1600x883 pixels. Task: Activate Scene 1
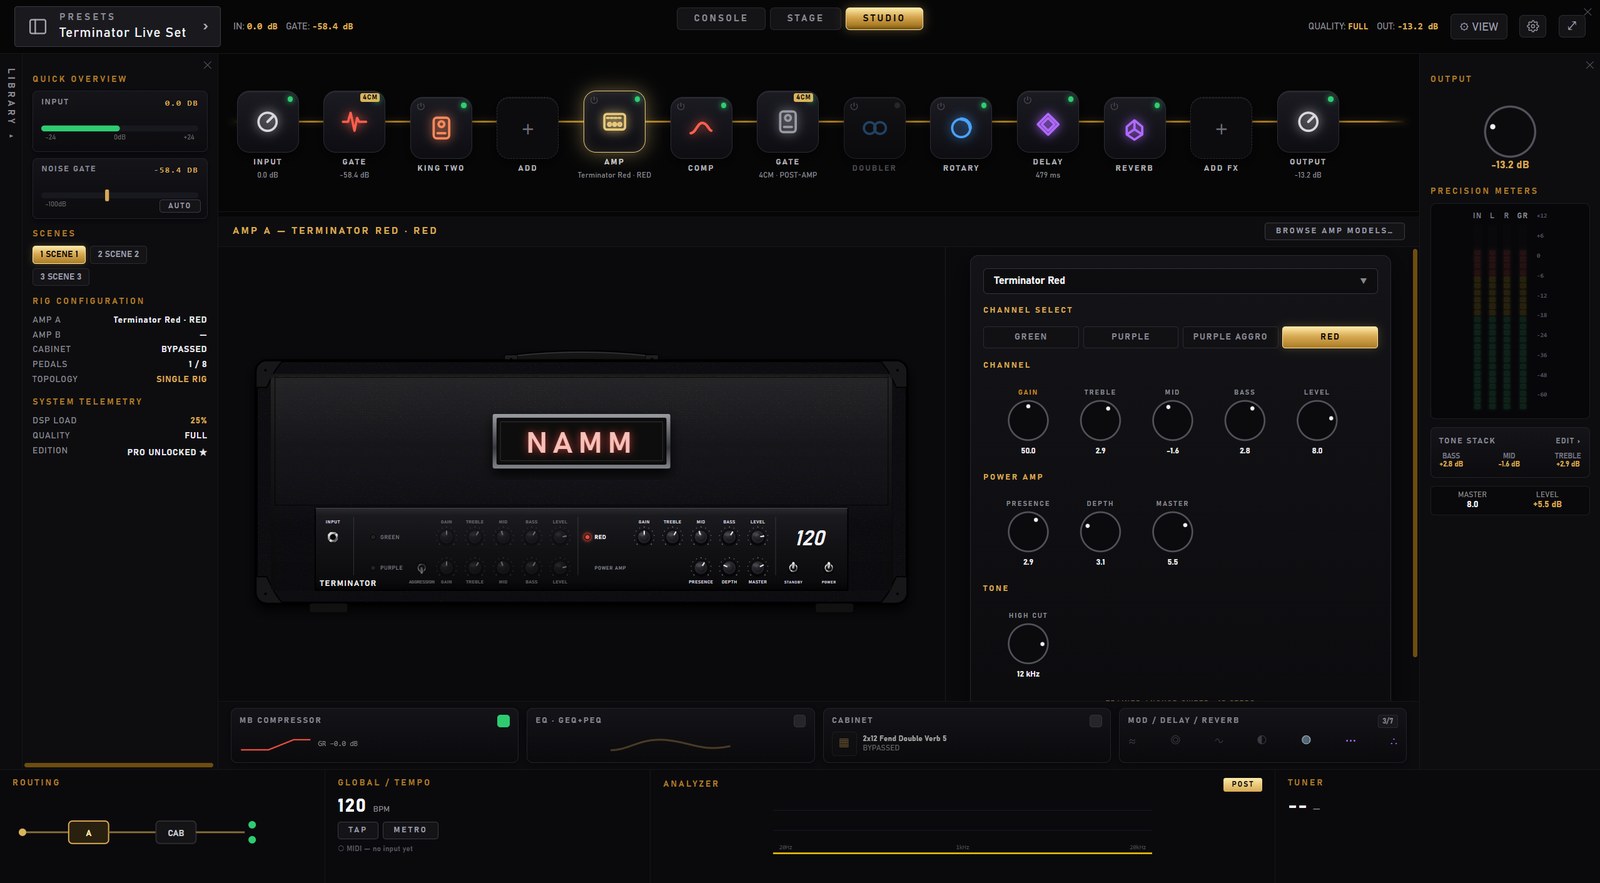click(x=59, y=255)
